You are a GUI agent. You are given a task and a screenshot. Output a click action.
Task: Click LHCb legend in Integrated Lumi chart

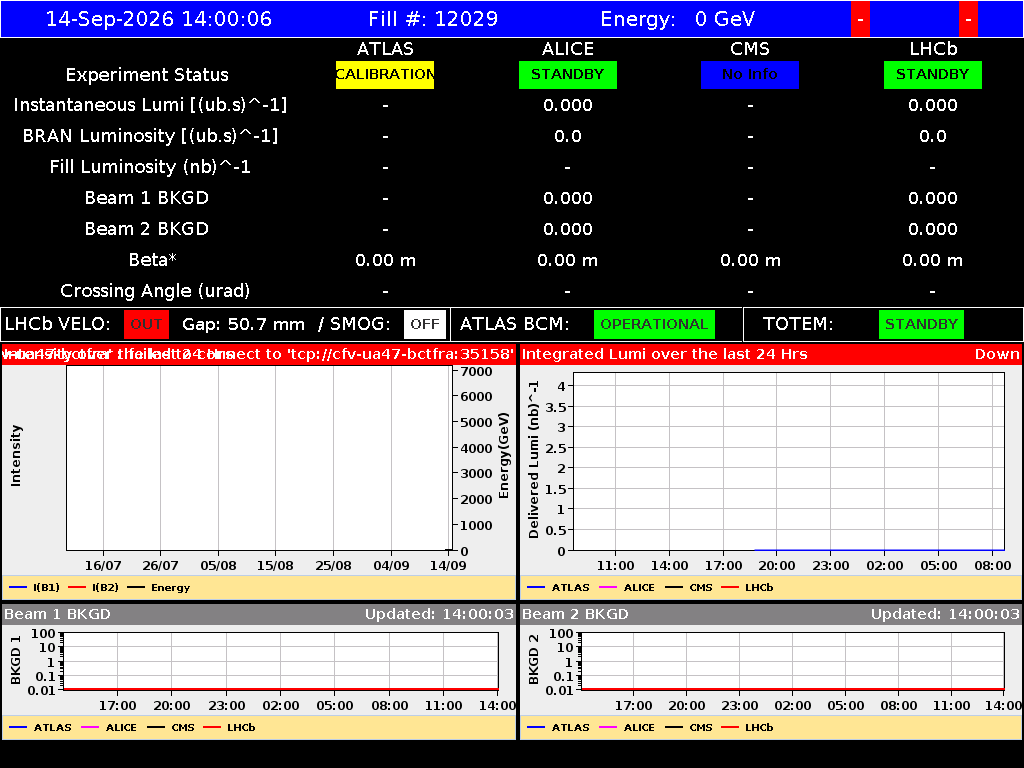747,588
